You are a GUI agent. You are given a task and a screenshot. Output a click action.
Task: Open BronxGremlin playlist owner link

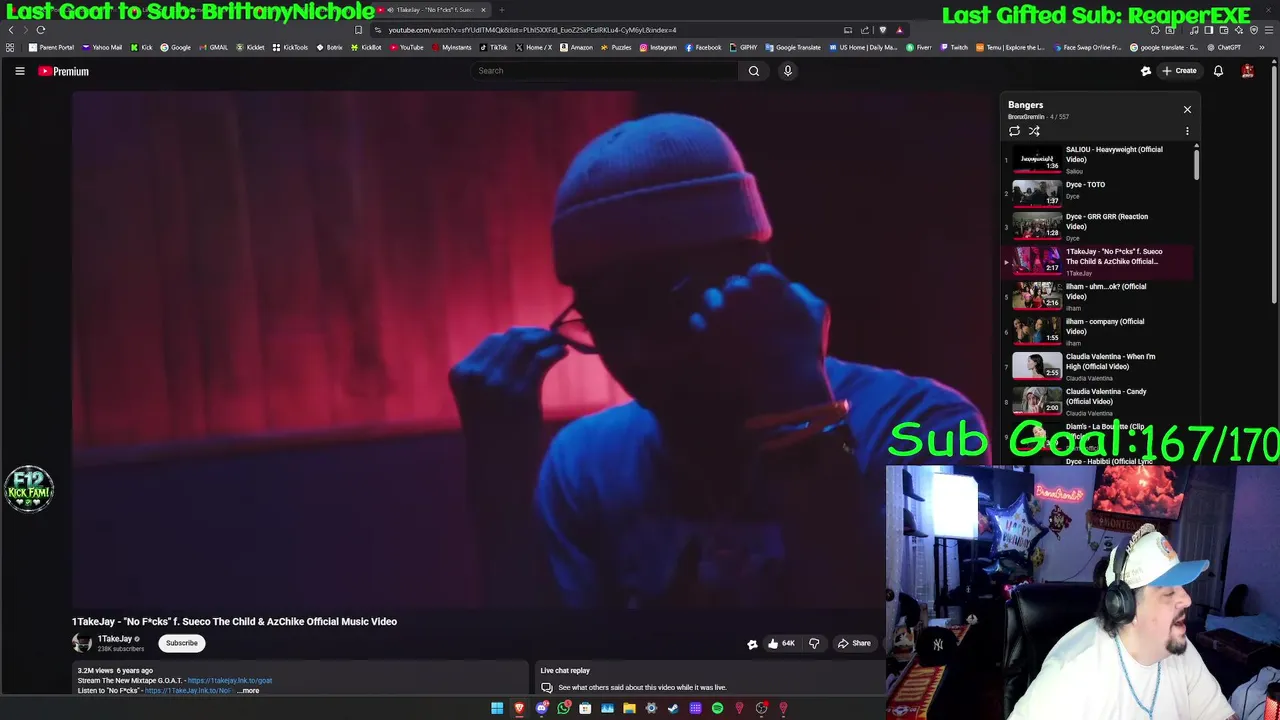[1026, 117]
